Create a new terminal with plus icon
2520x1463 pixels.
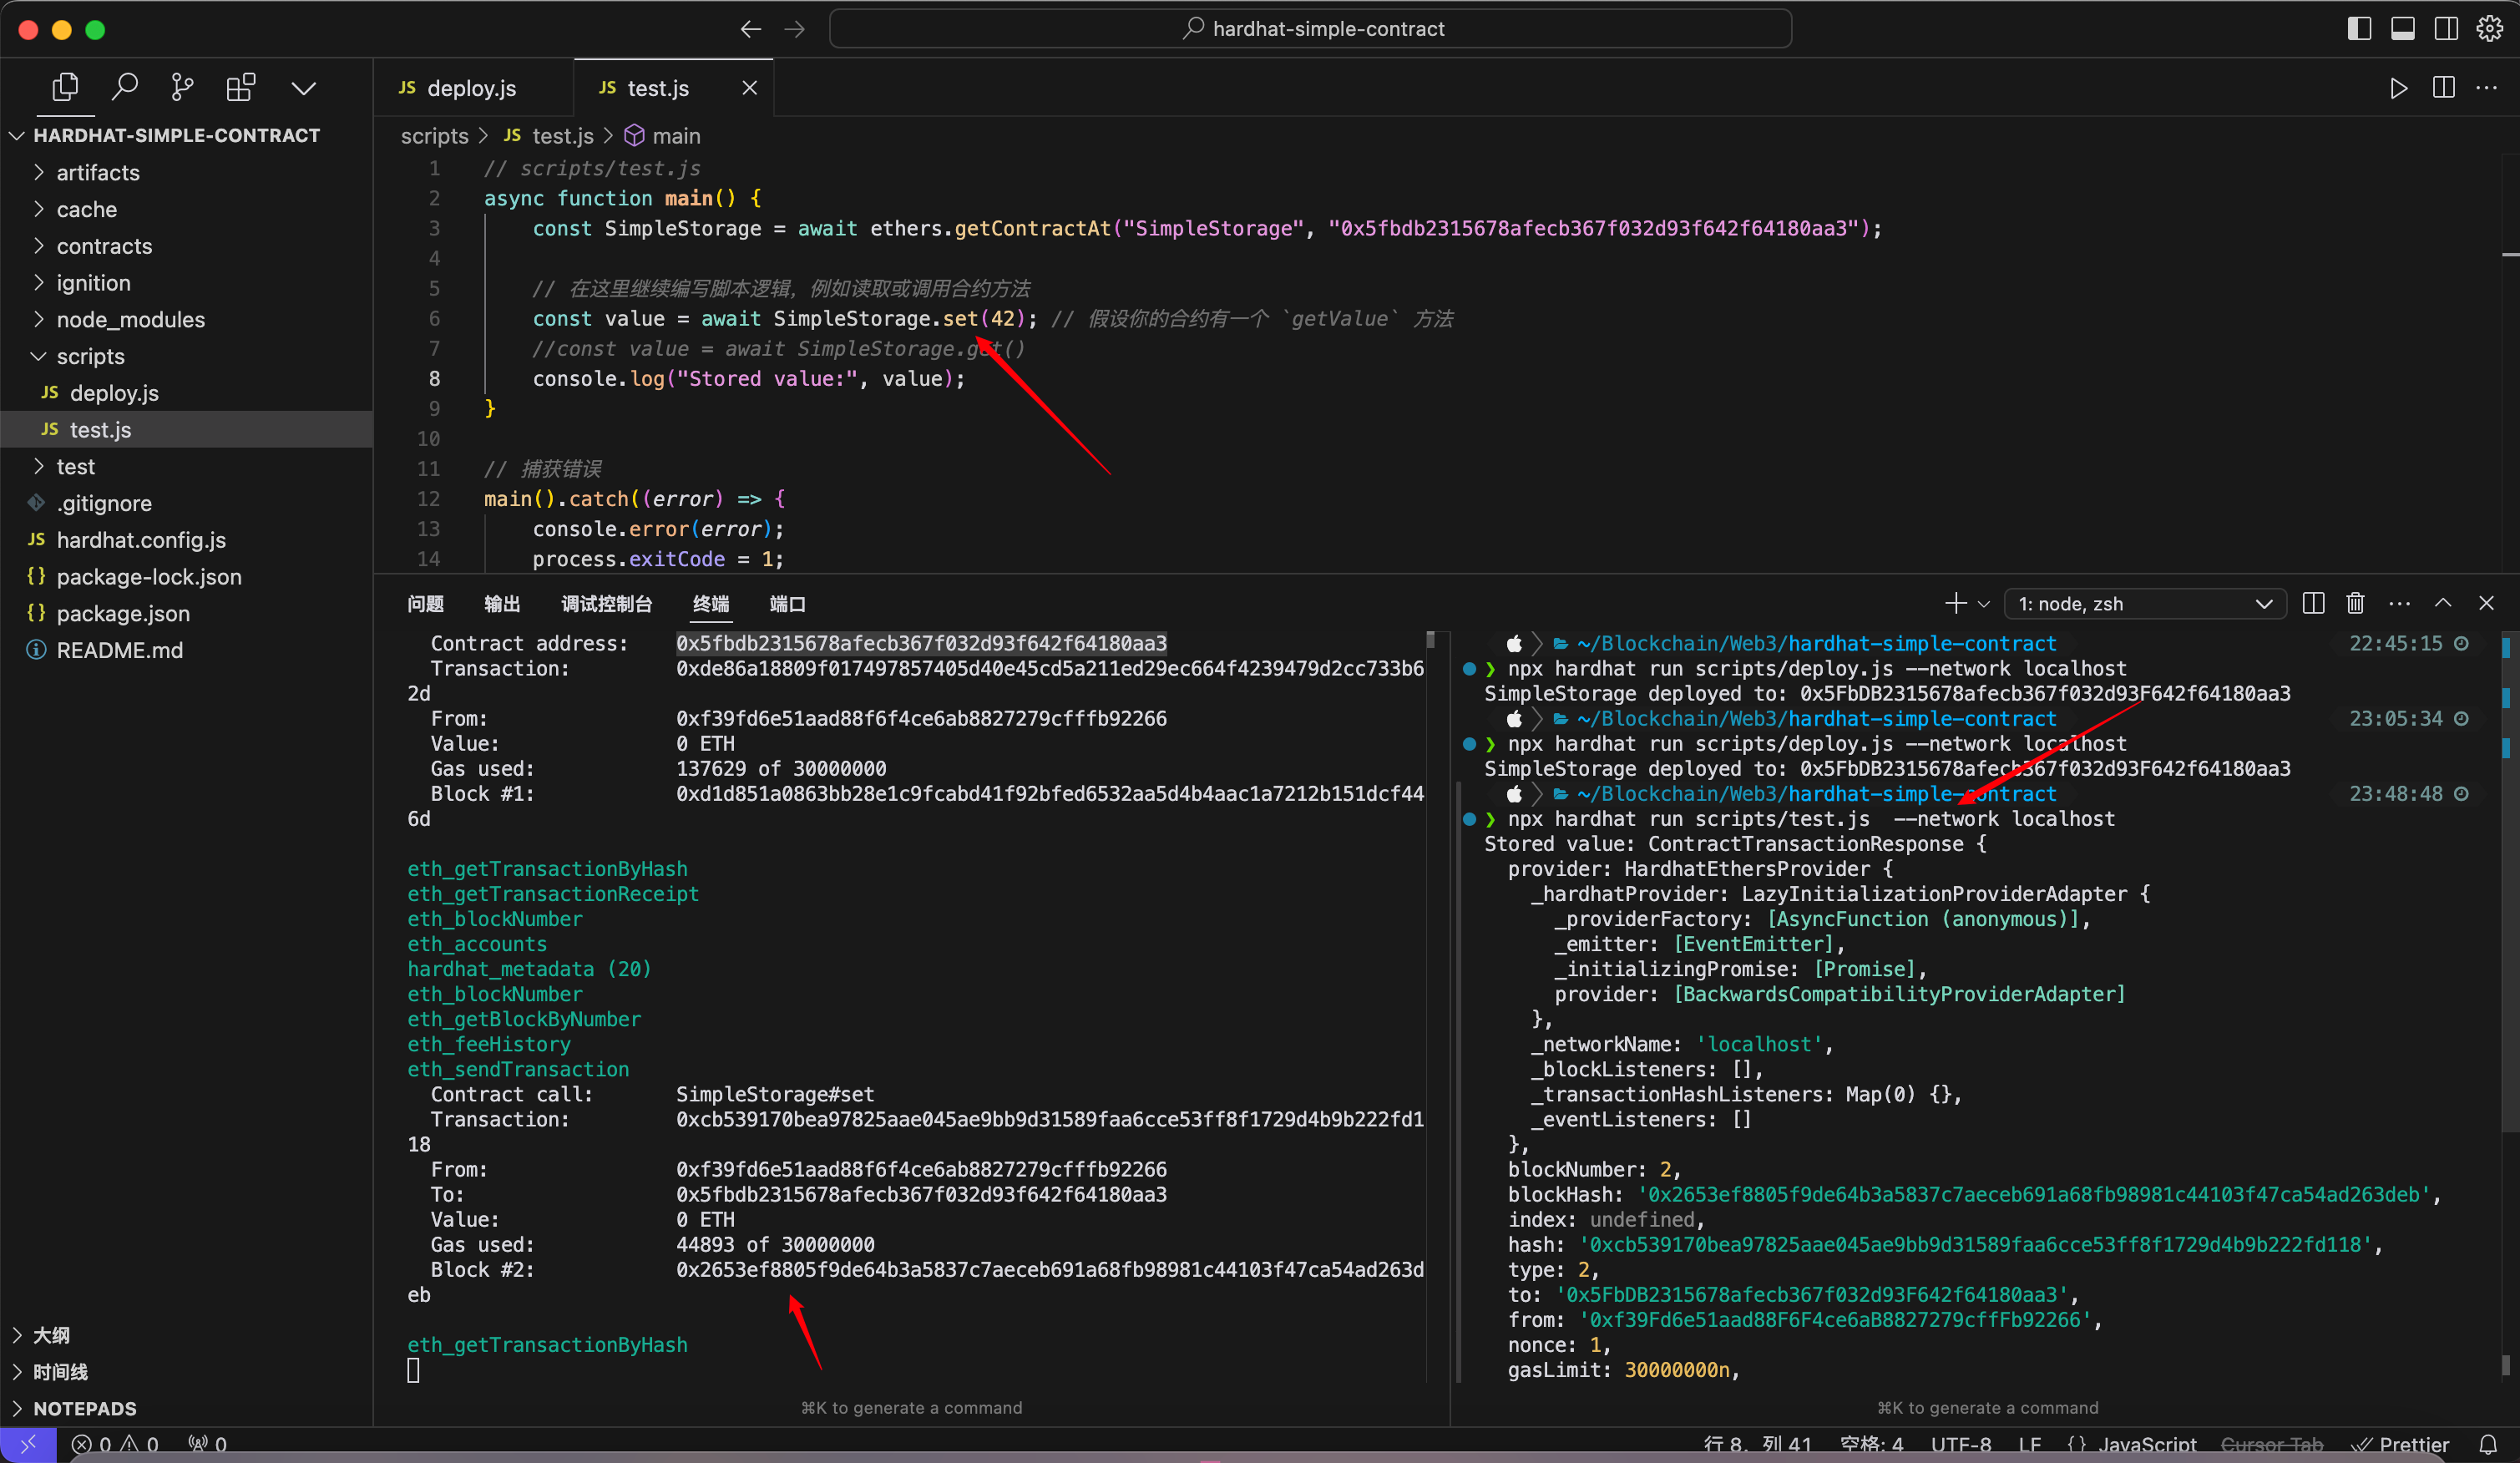pyautogui.click(x=1955, y=603)
